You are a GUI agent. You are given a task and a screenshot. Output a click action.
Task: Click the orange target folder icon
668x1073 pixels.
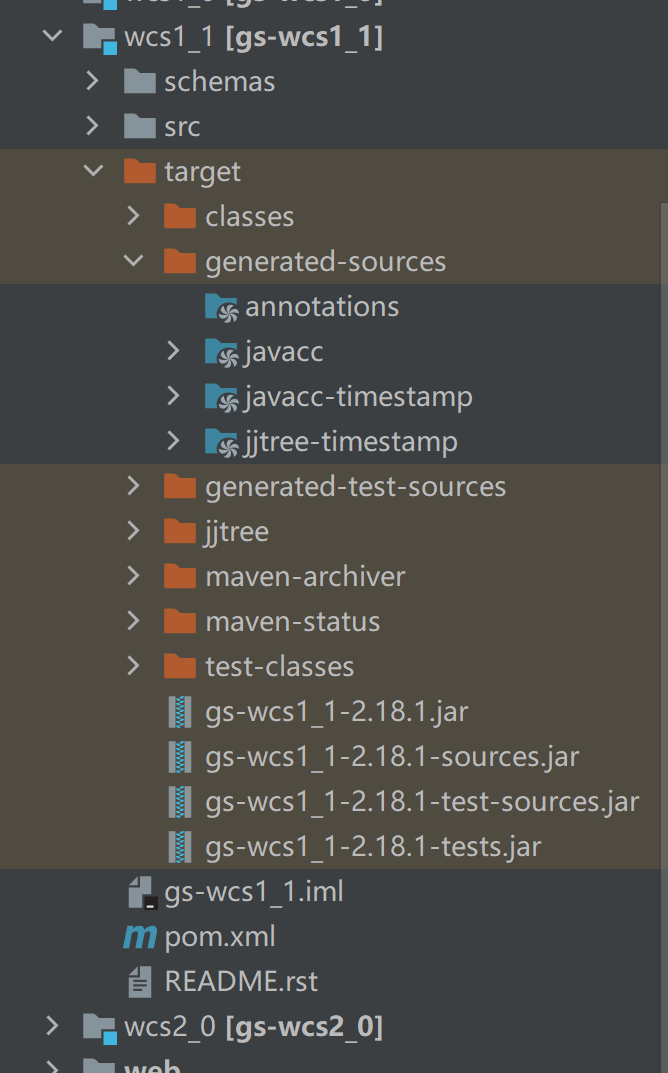tap(140, 172)
